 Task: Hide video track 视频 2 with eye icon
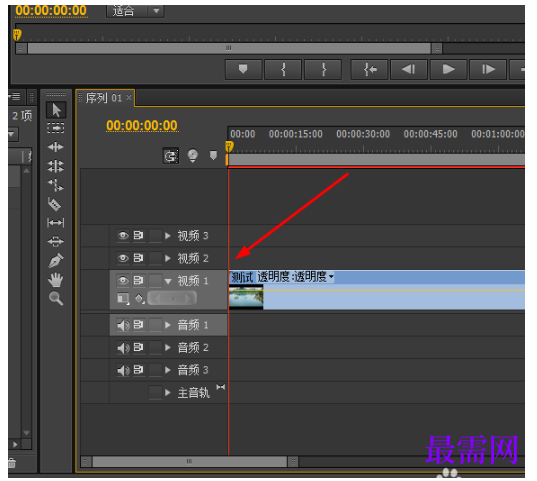coord(123,258)
